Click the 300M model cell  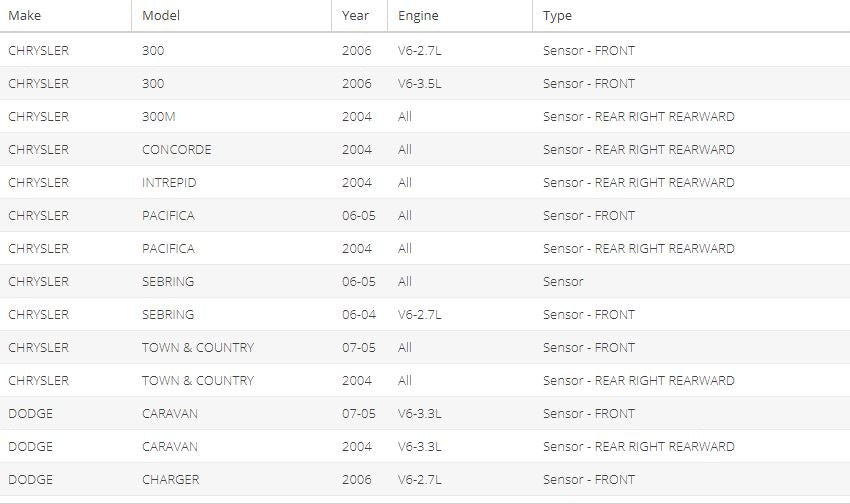point(158,117)
